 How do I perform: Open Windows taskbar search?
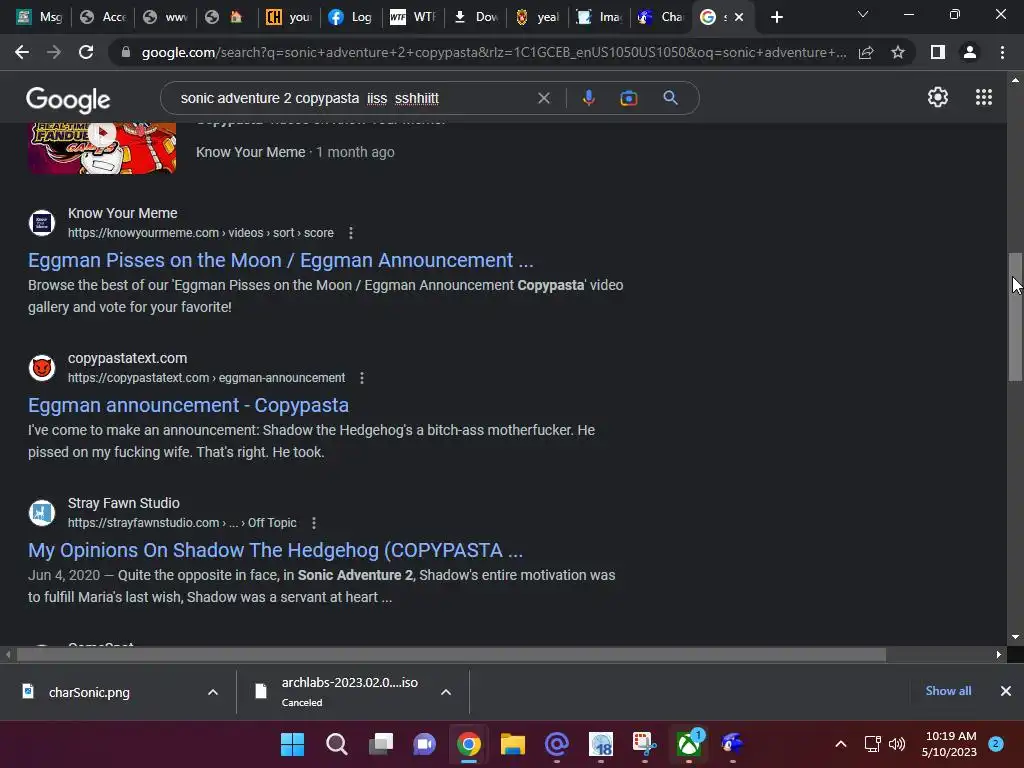click(x=336, y=744)
